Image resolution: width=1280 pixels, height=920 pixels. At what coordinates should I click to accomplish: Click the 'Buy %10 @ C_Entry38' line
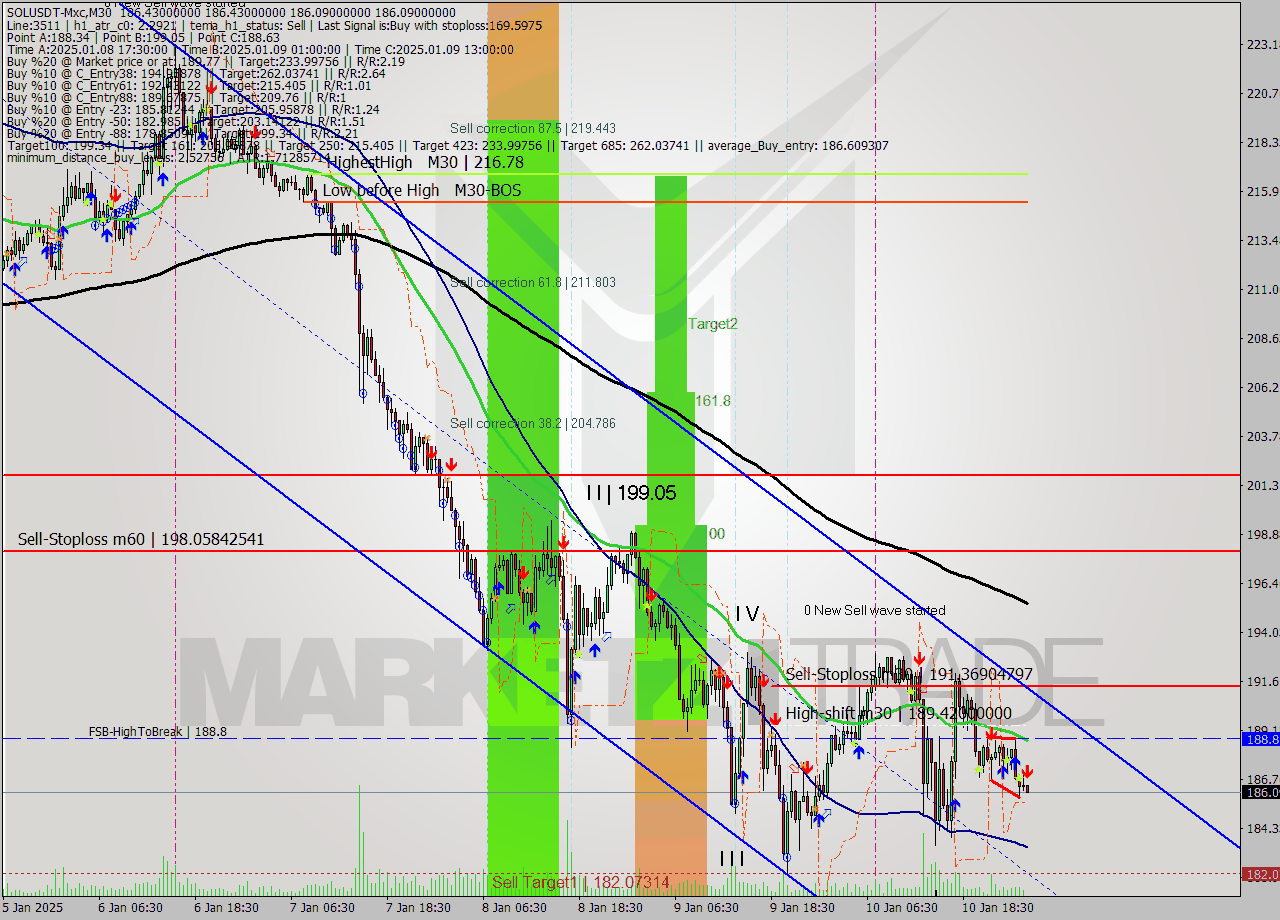[x=195, y=73]
